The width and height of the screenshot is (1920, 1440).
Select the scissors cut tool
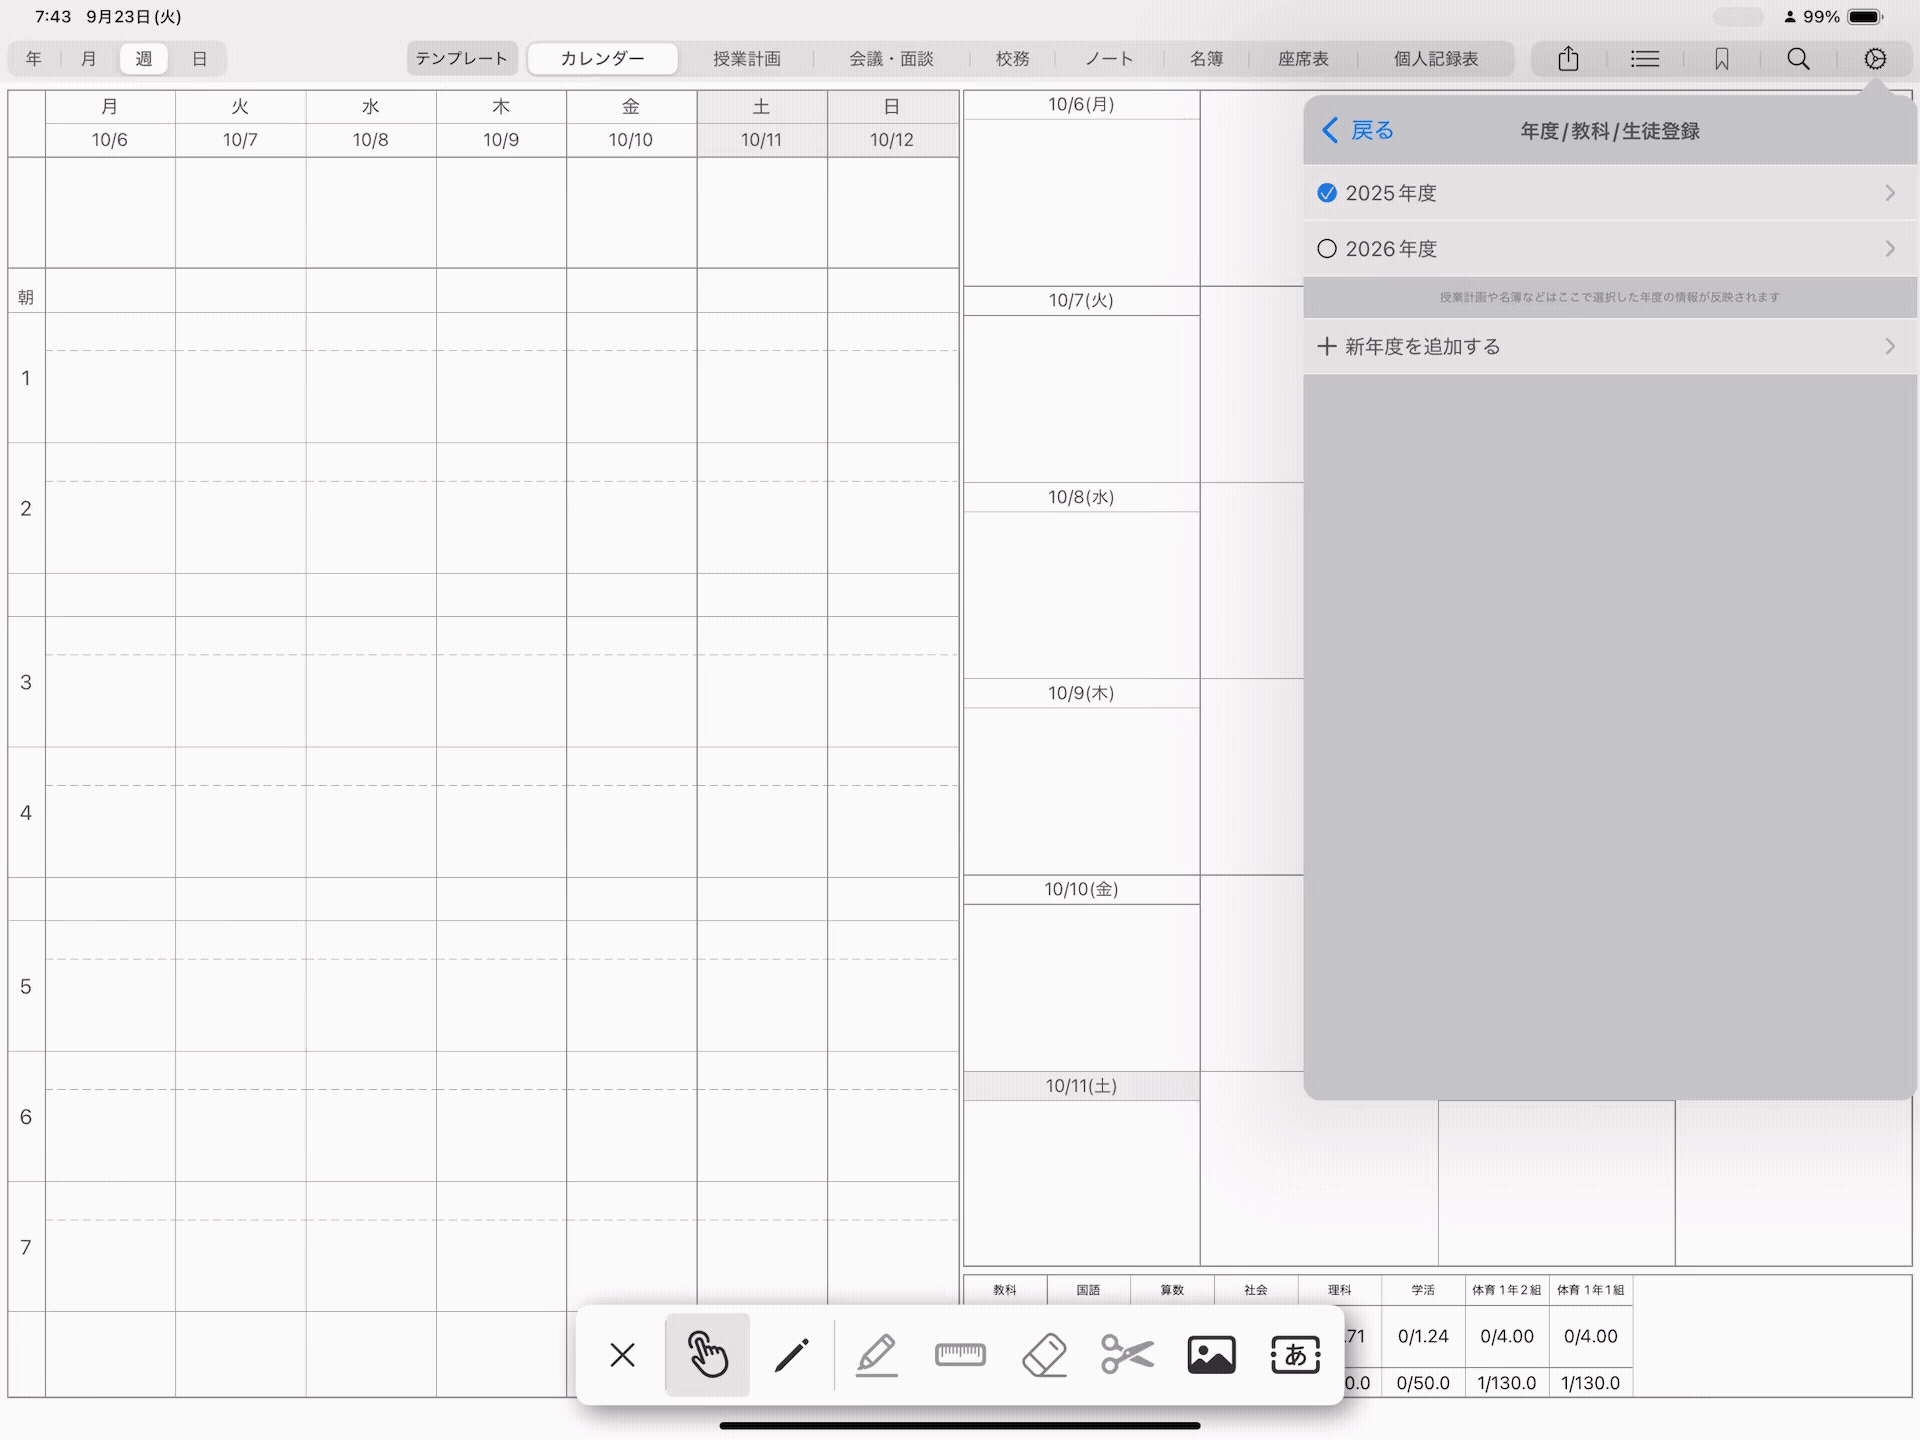pyautogui.click(x=1127, y=1356)
